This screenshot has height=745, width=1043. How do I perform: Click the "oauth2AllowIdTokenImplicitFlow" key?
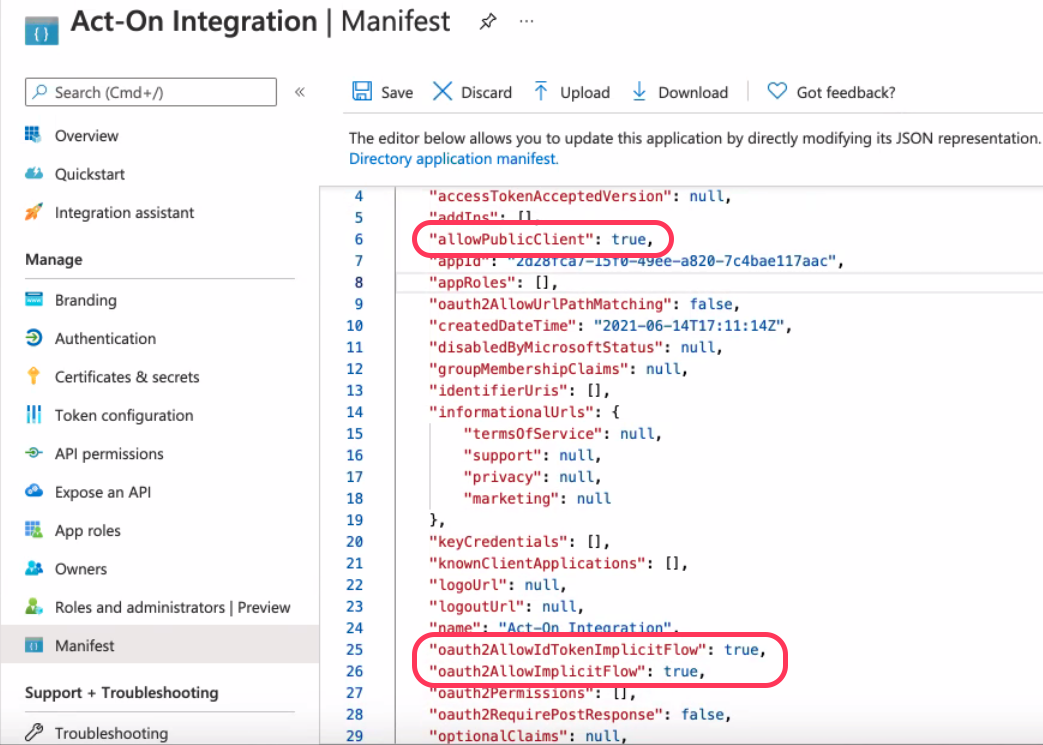pyautogui.click(x=567, y=649)
